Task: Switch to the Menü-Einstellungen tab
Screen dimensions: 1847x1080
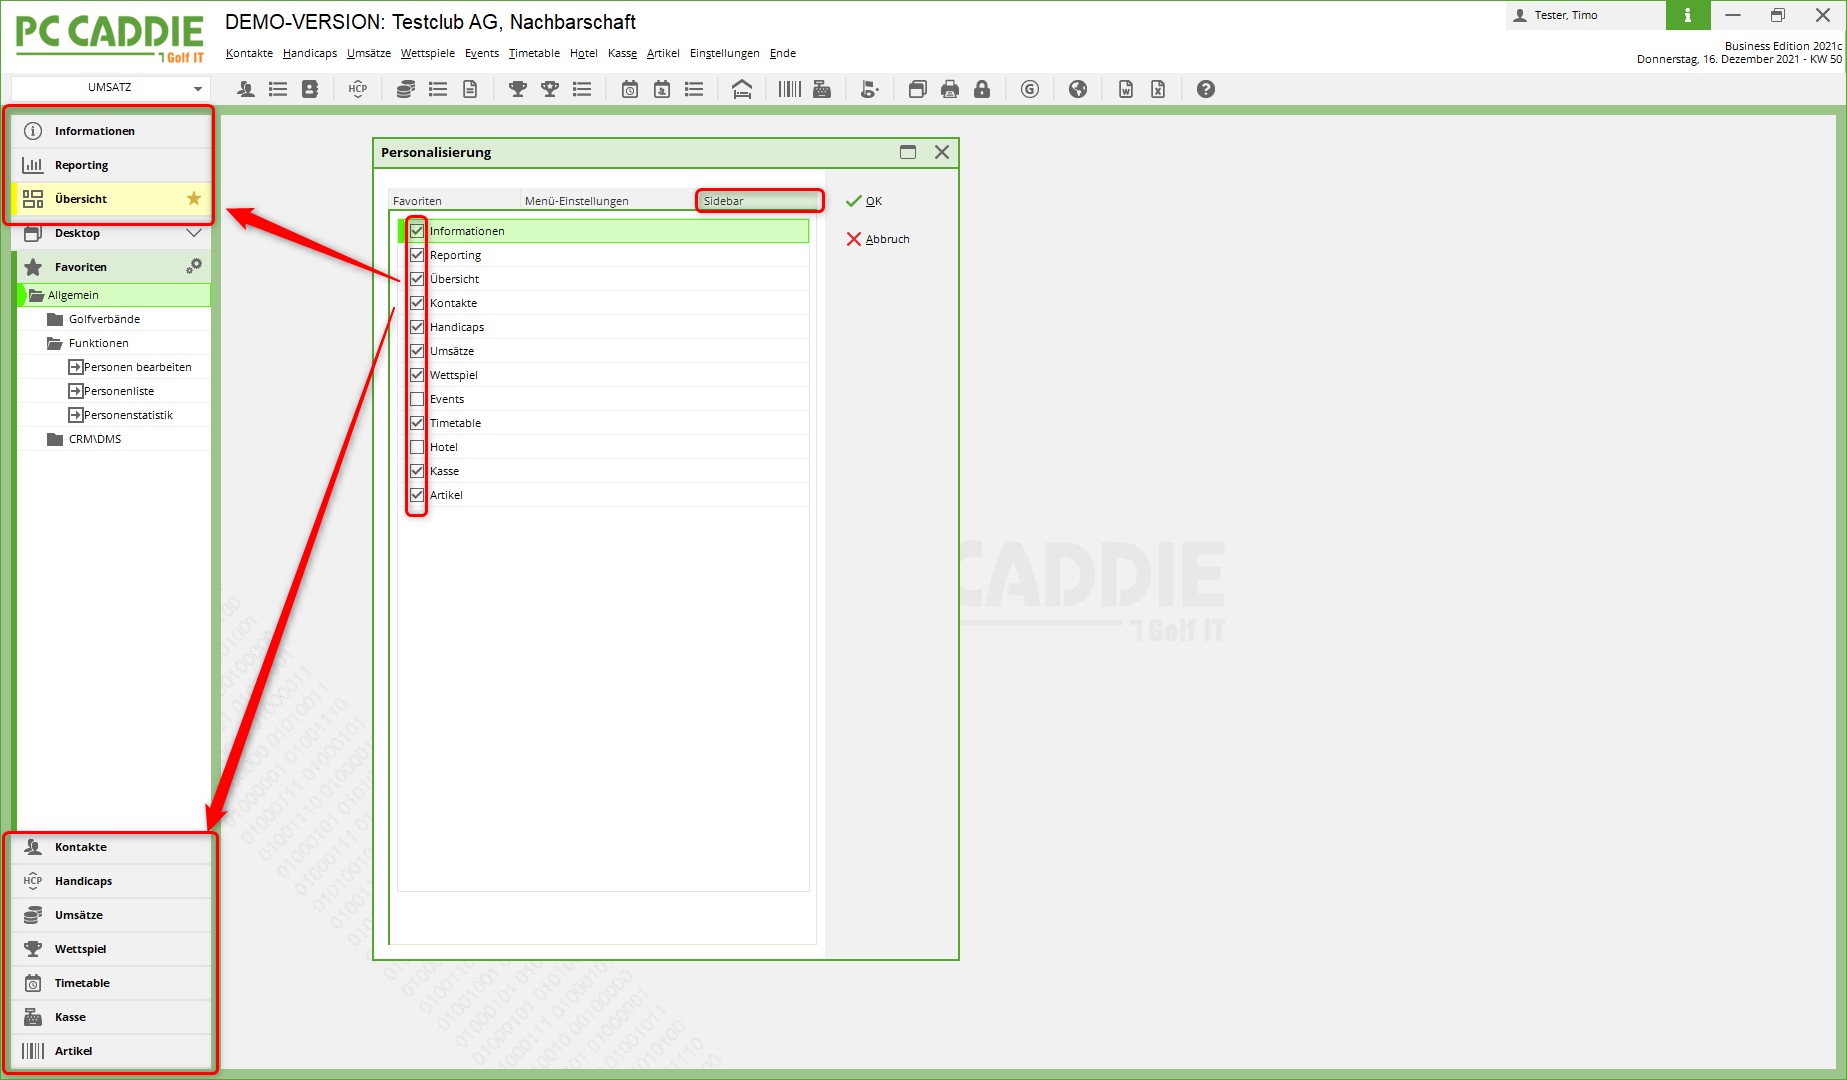Action: pyautogui.click(x=608, y=201)
